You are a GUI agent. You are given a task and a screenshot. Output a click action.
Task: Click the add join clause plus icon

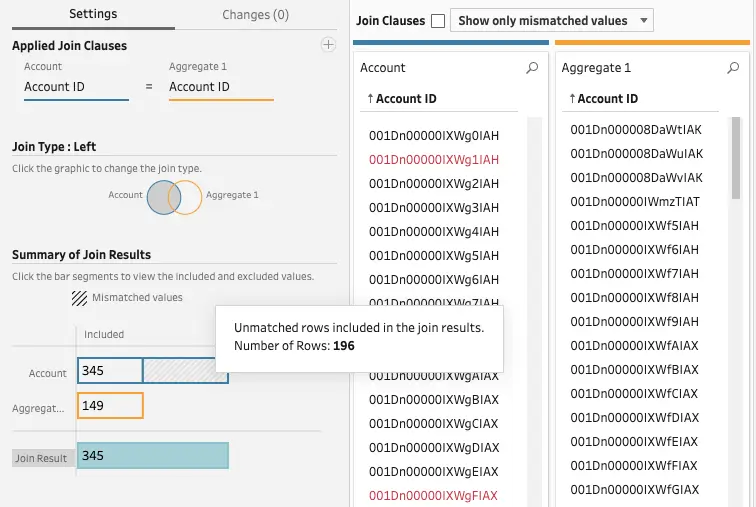pyautogui.click(x=327, y=45)
